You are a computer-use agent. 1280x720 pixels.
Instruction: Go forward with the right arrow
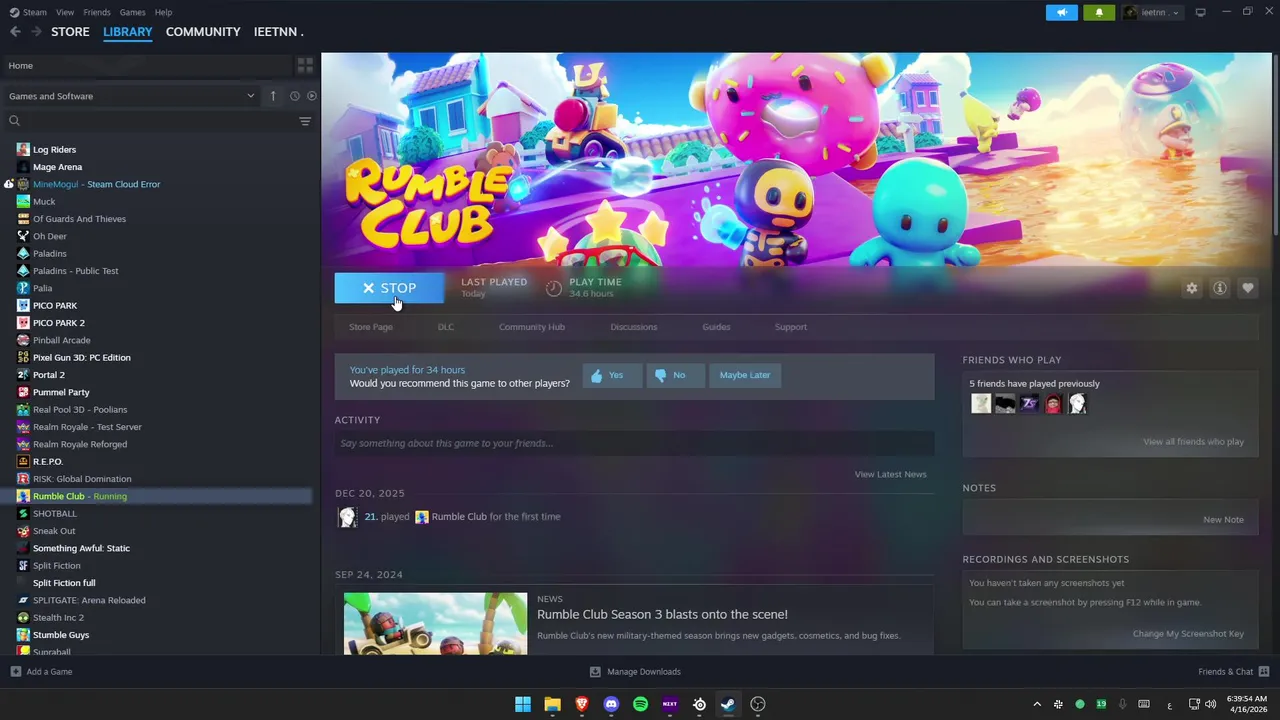click(36, 32)
